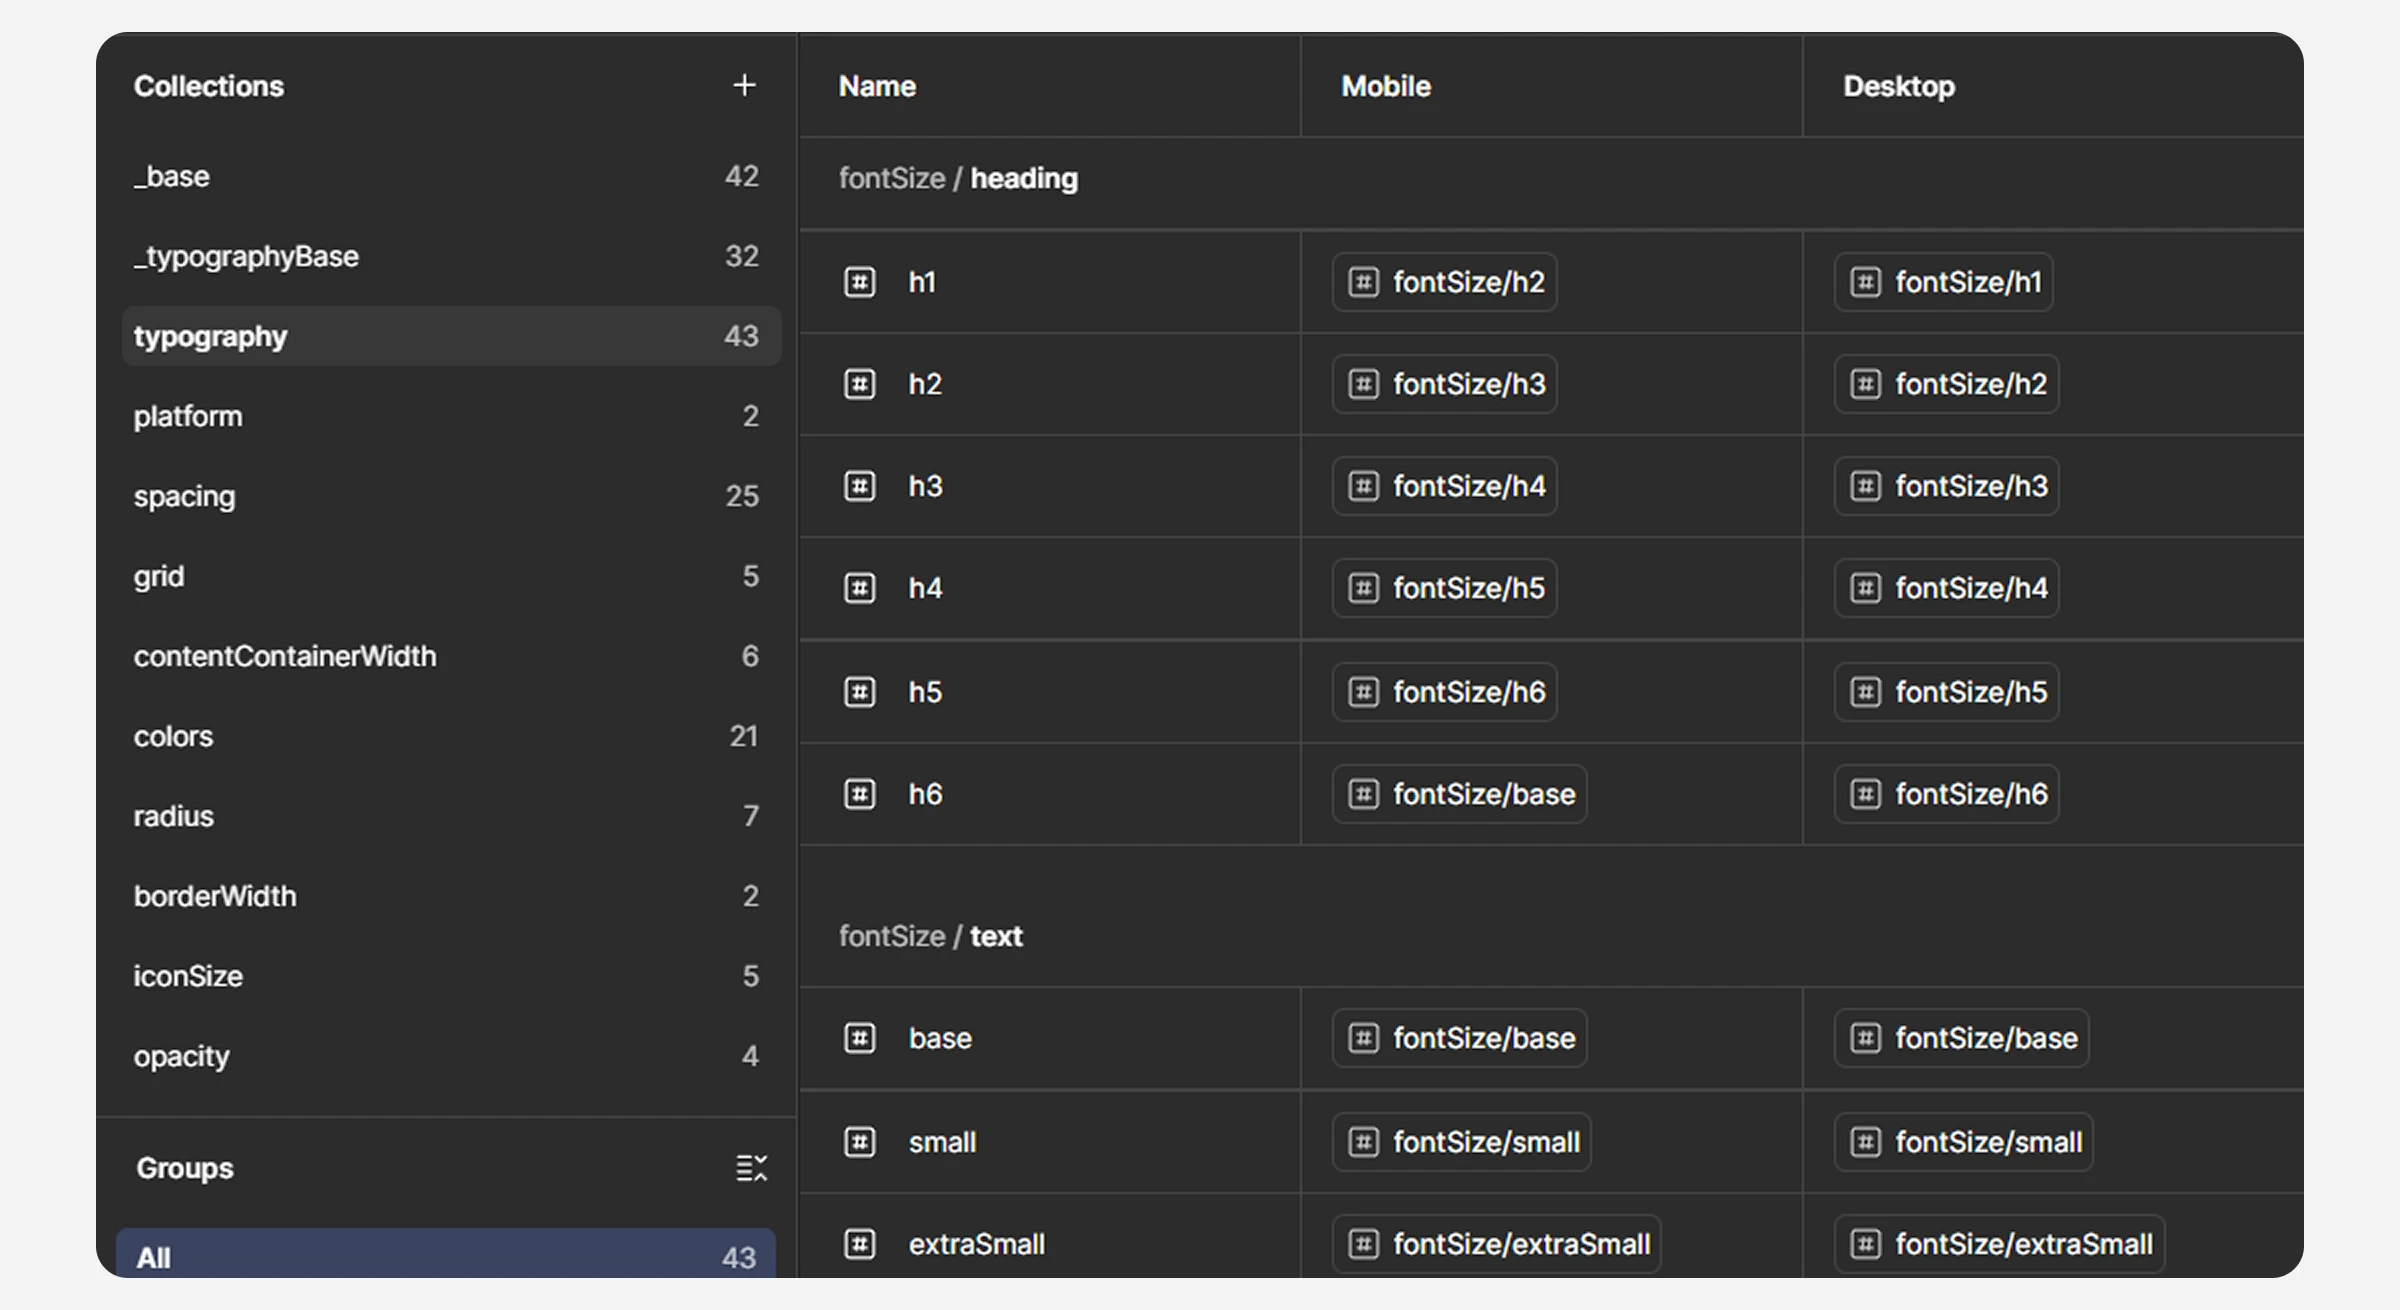Image resolution: width=2400 pixels, height=1310 pixels.
Task: Click the Desktop fontSize/h6 alias for h6
Action: pos(1947,794)
